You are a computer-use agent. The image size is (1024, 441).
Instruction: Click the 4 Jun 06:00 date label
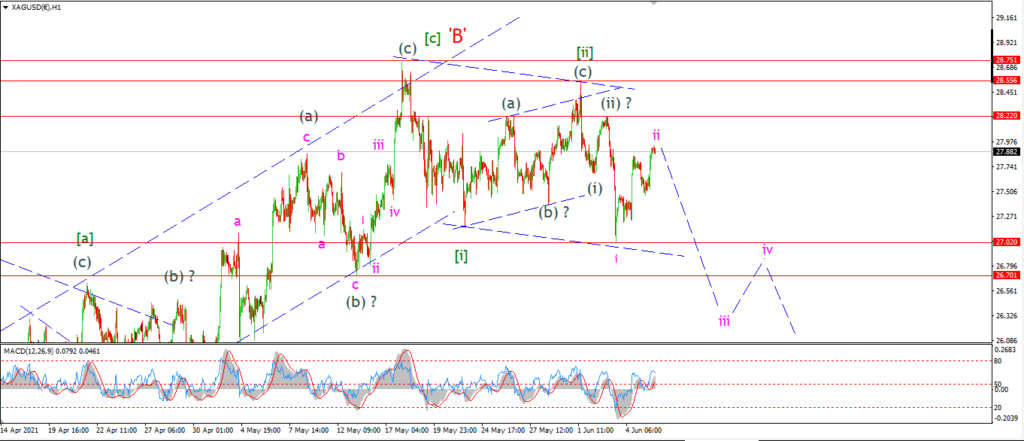(646, 431)
